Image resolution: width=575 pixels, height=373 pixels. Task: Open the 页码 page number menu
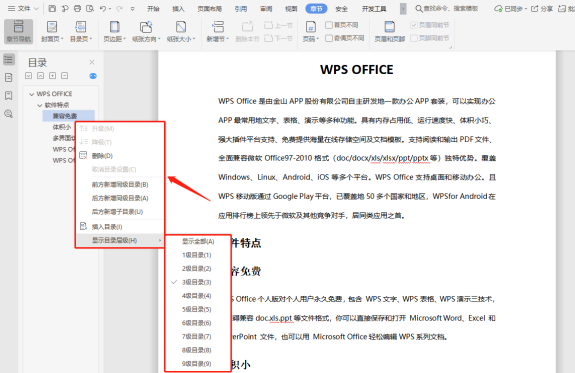(311, 31)
